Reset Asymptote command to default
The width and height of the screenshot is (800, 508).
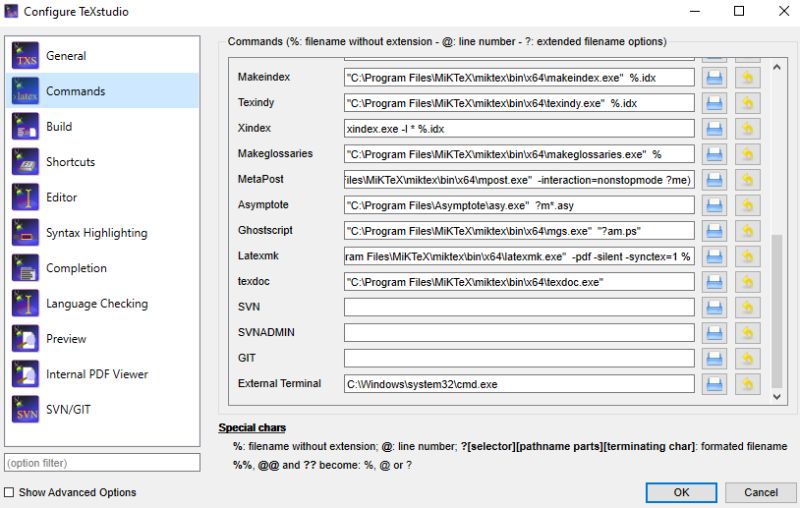click(x=747, y=205)
